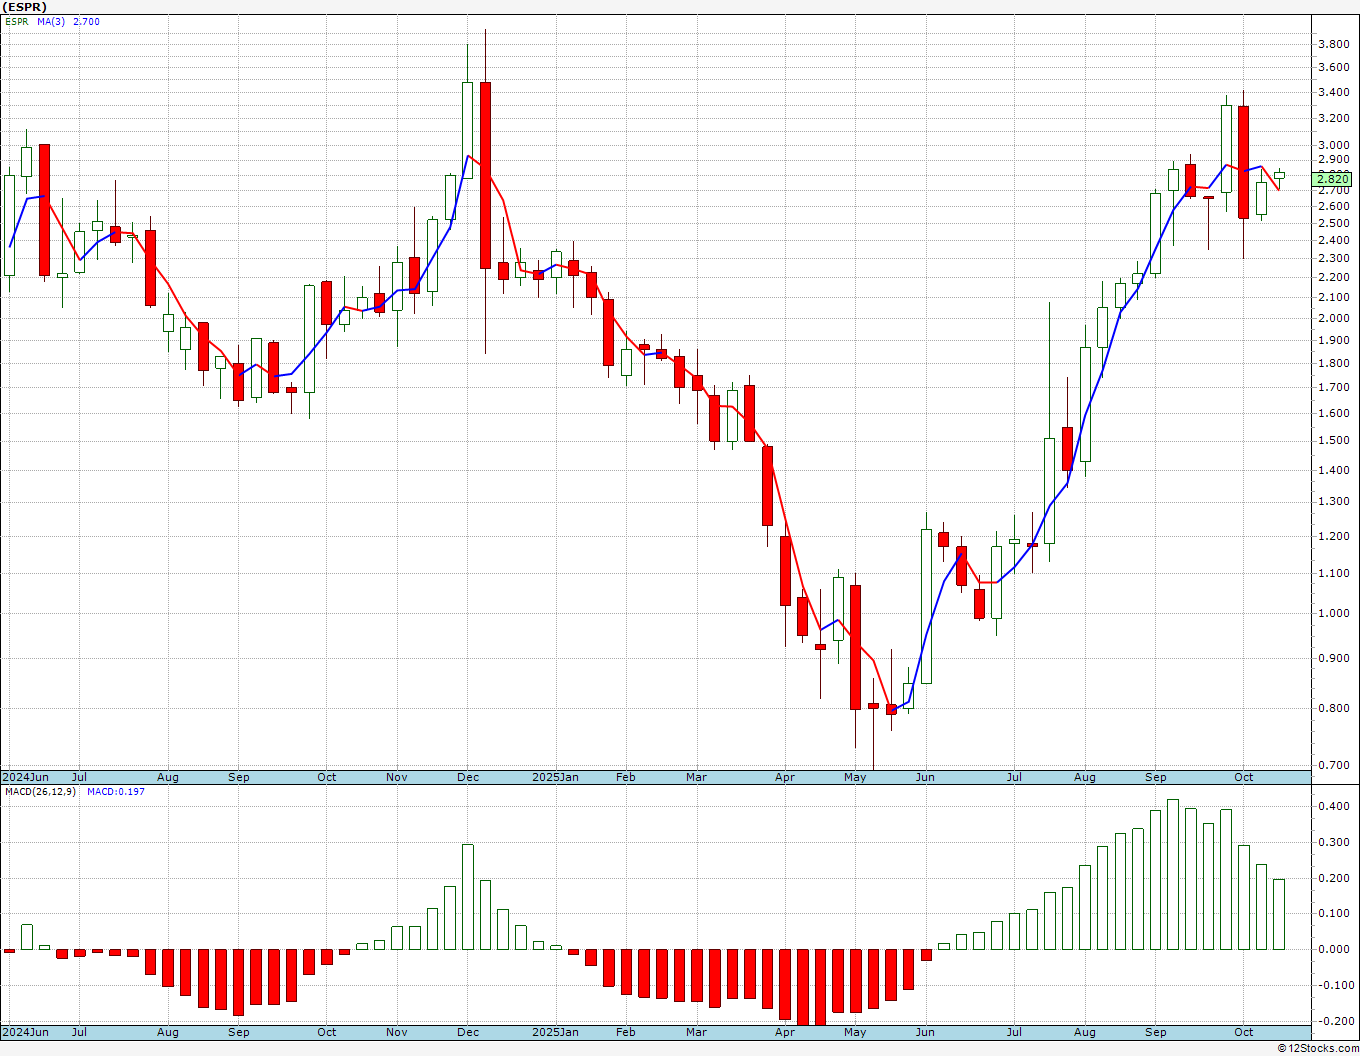Image resolution: width=1360 pixels, height=1056 pixels.
Task: Click the 0.900 price axis label
Action: coord(1334,658)
